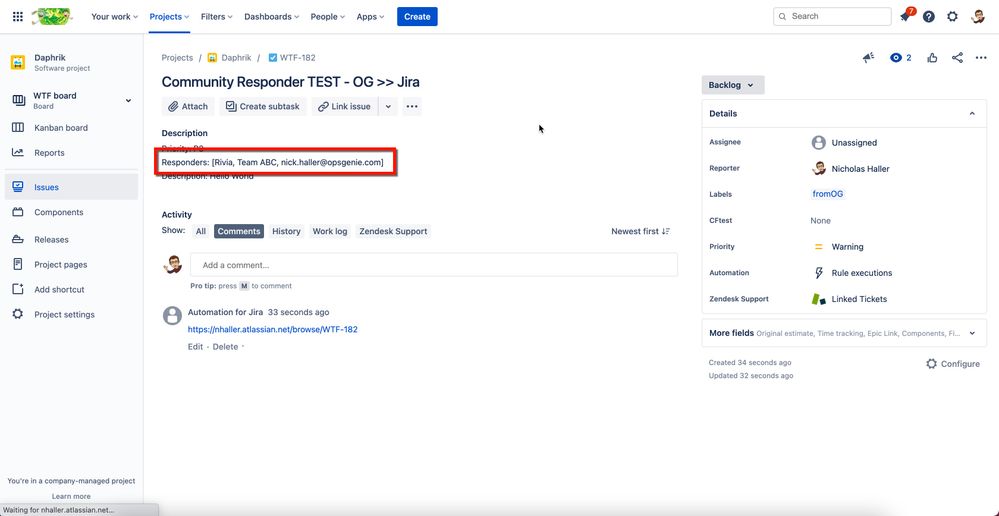
Task: Click the Unassigned assignee avatar
Action: [819, 143]
